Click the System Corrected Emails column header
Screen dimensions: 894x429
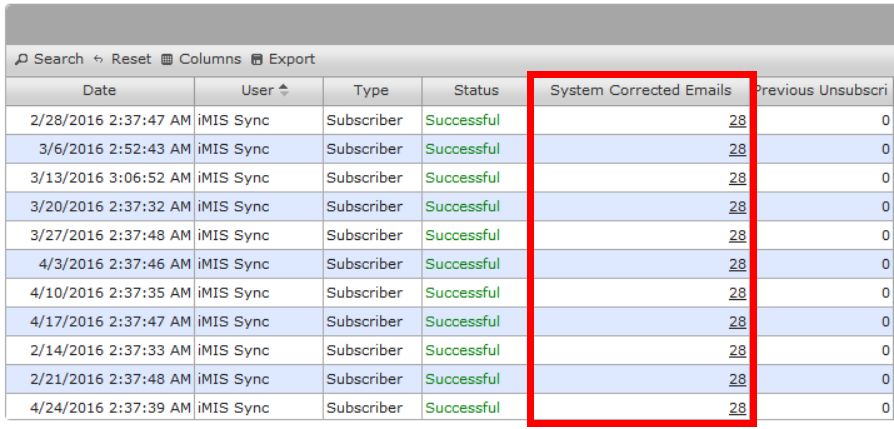tap(640, 90)
